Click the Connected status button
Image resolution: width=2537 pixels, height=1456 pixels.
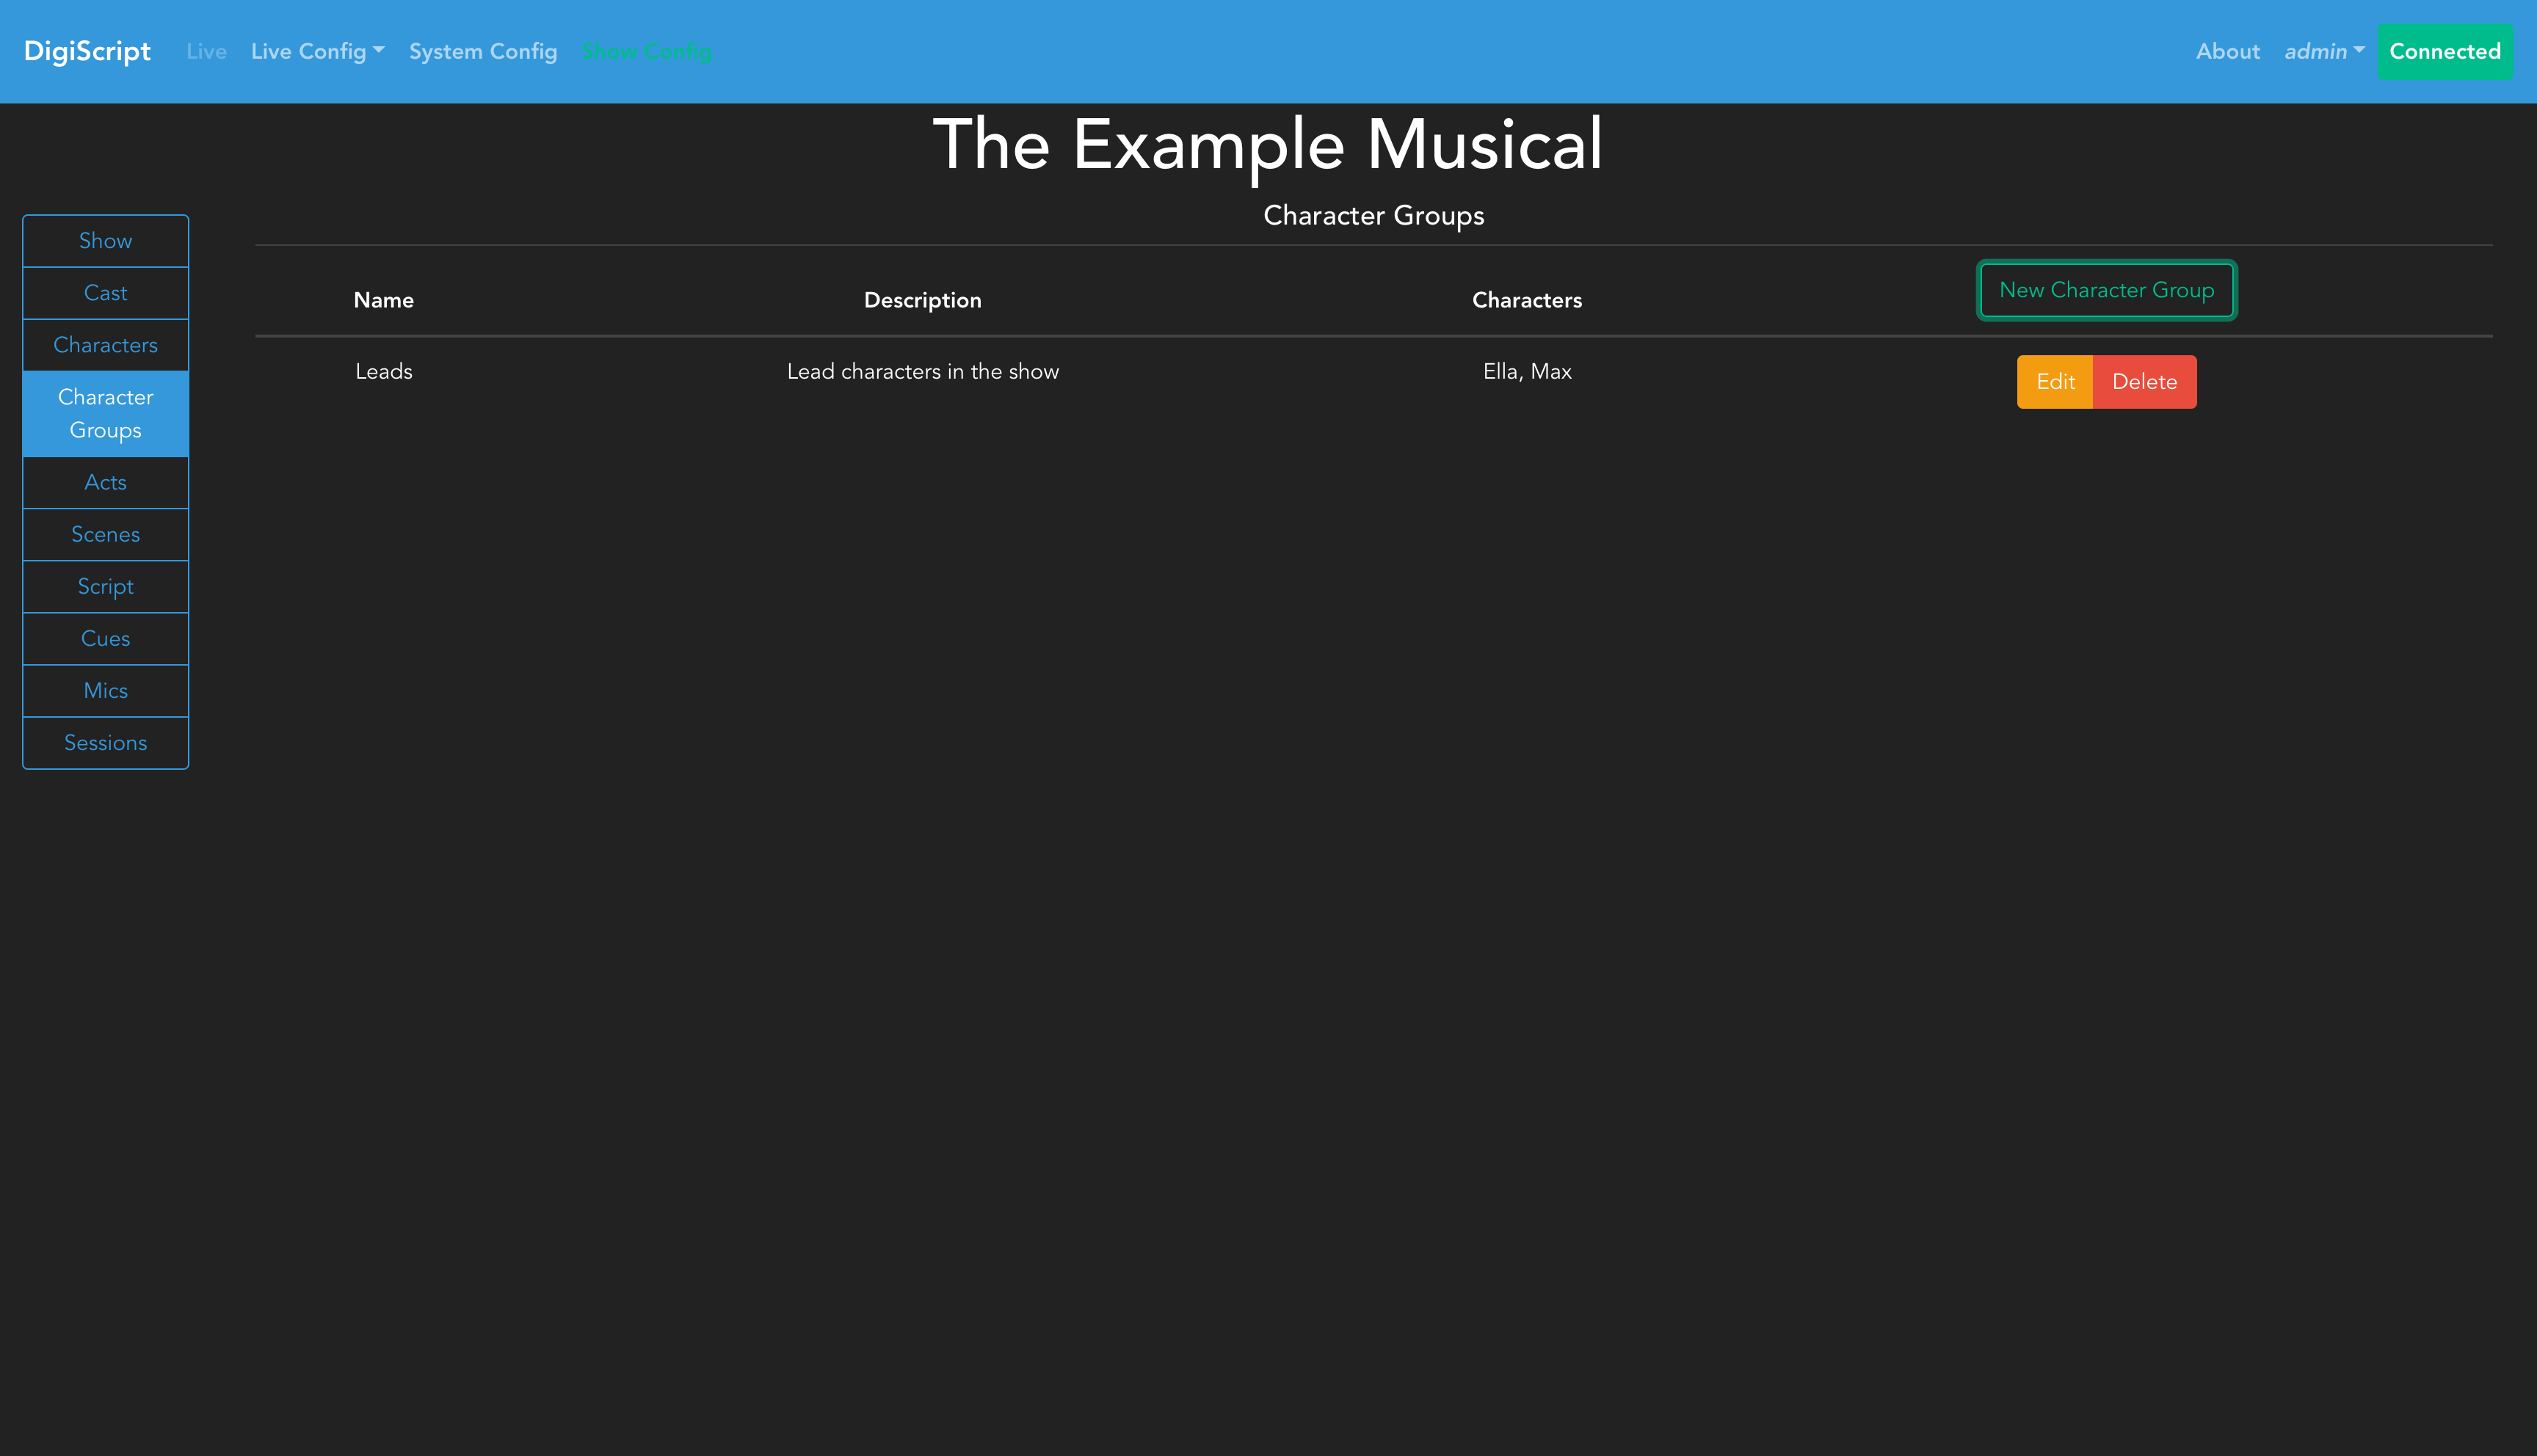(2444, 51)
